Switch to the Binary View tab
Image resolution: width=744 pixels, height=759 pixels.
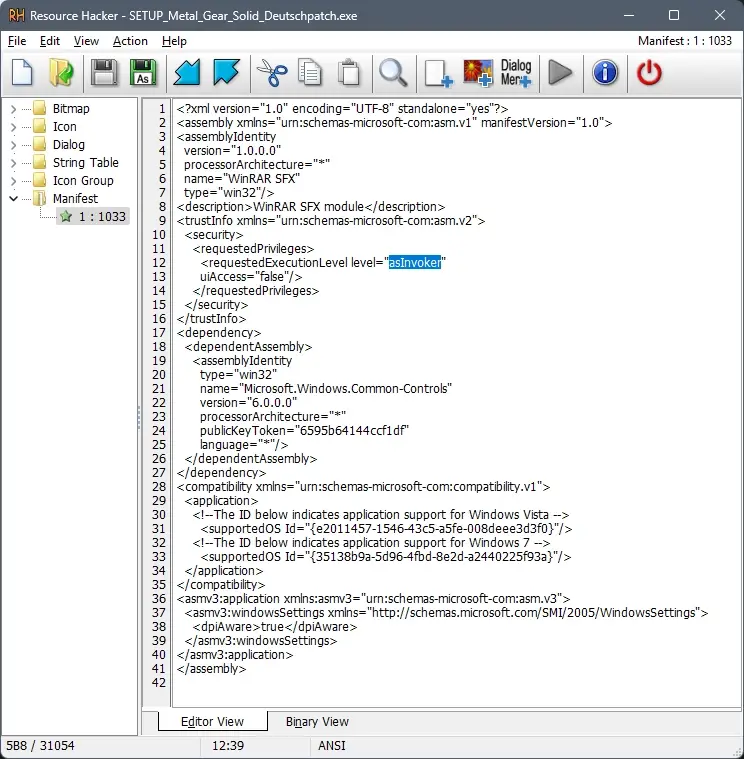[317, 722]
